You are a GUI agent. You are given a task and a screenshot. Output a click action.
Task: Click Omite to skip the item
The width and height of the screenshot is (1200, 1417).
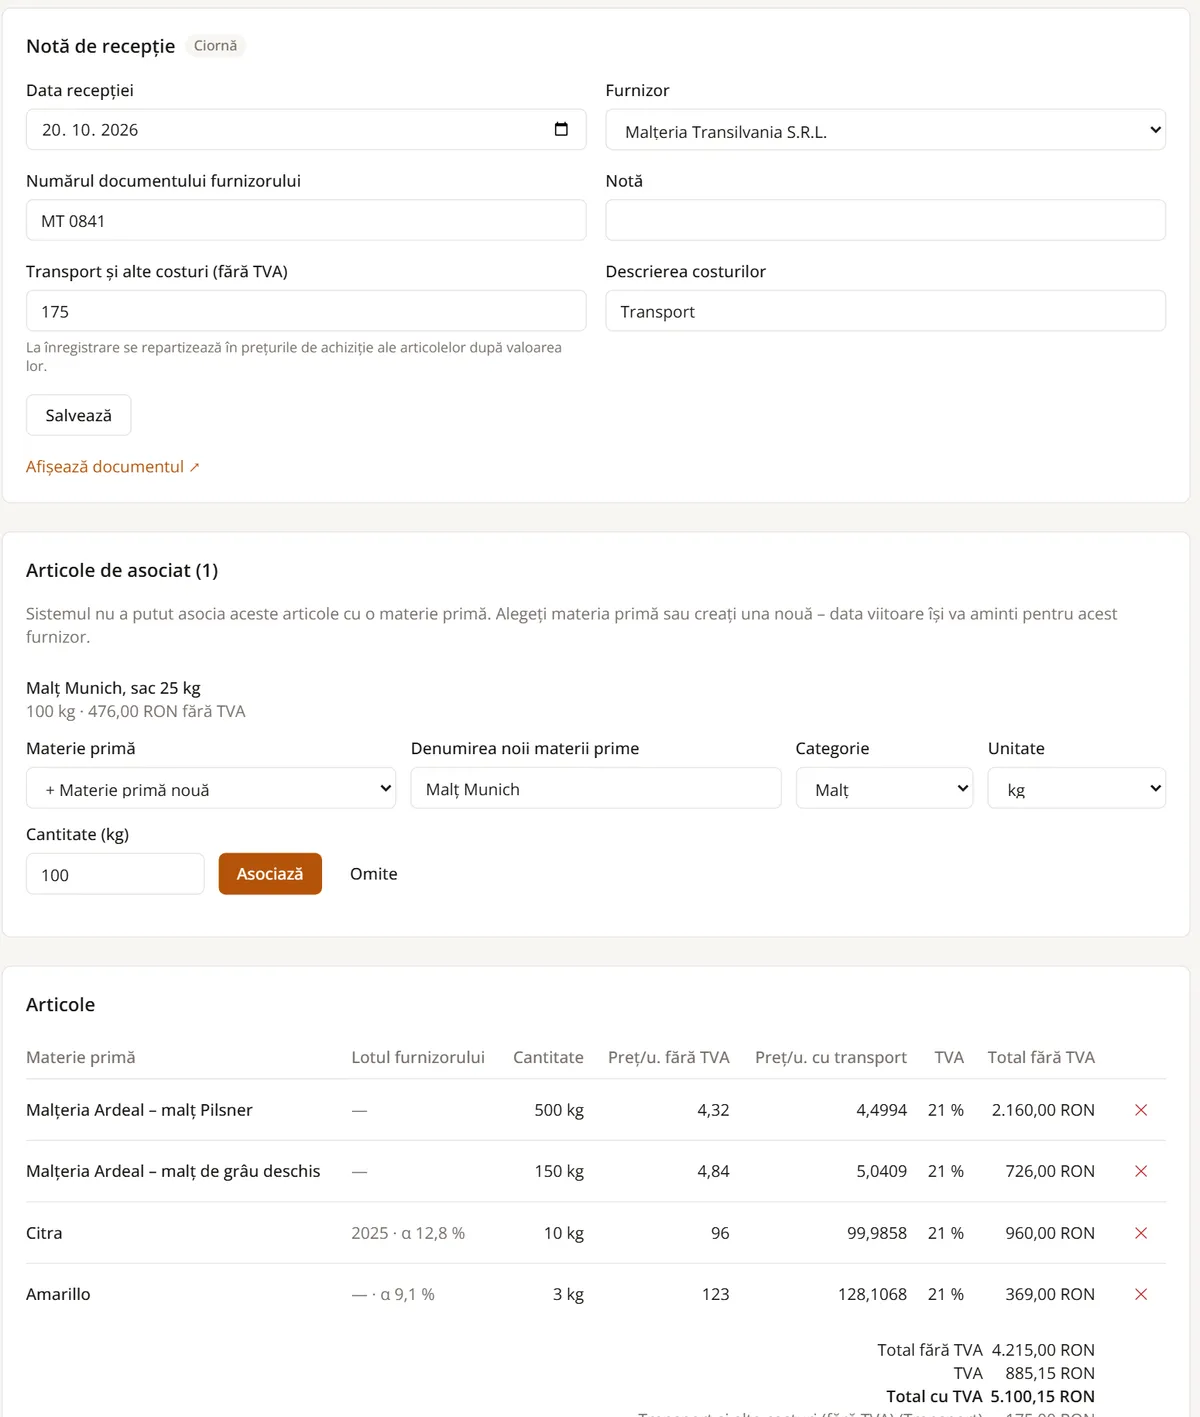(374, 874)
